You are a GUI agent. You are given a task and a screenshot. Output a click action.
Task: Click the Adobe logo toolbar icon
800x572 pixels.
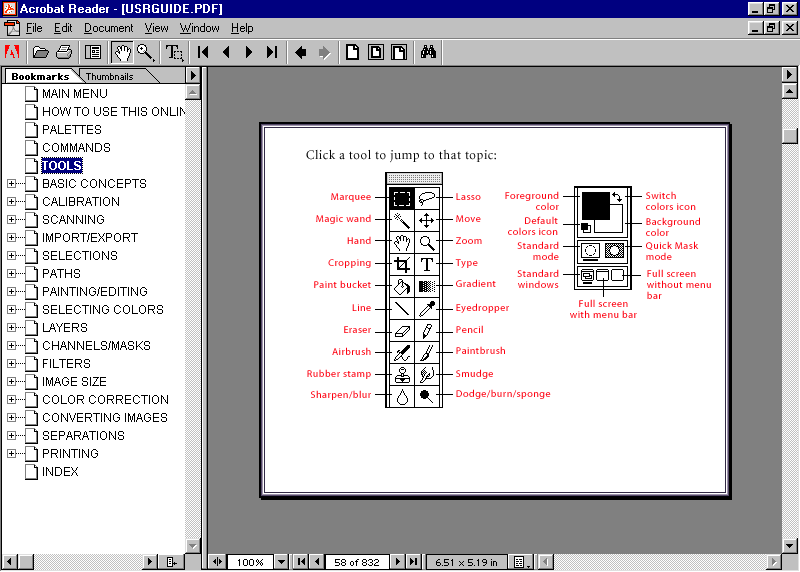click(x=12, y=52)
